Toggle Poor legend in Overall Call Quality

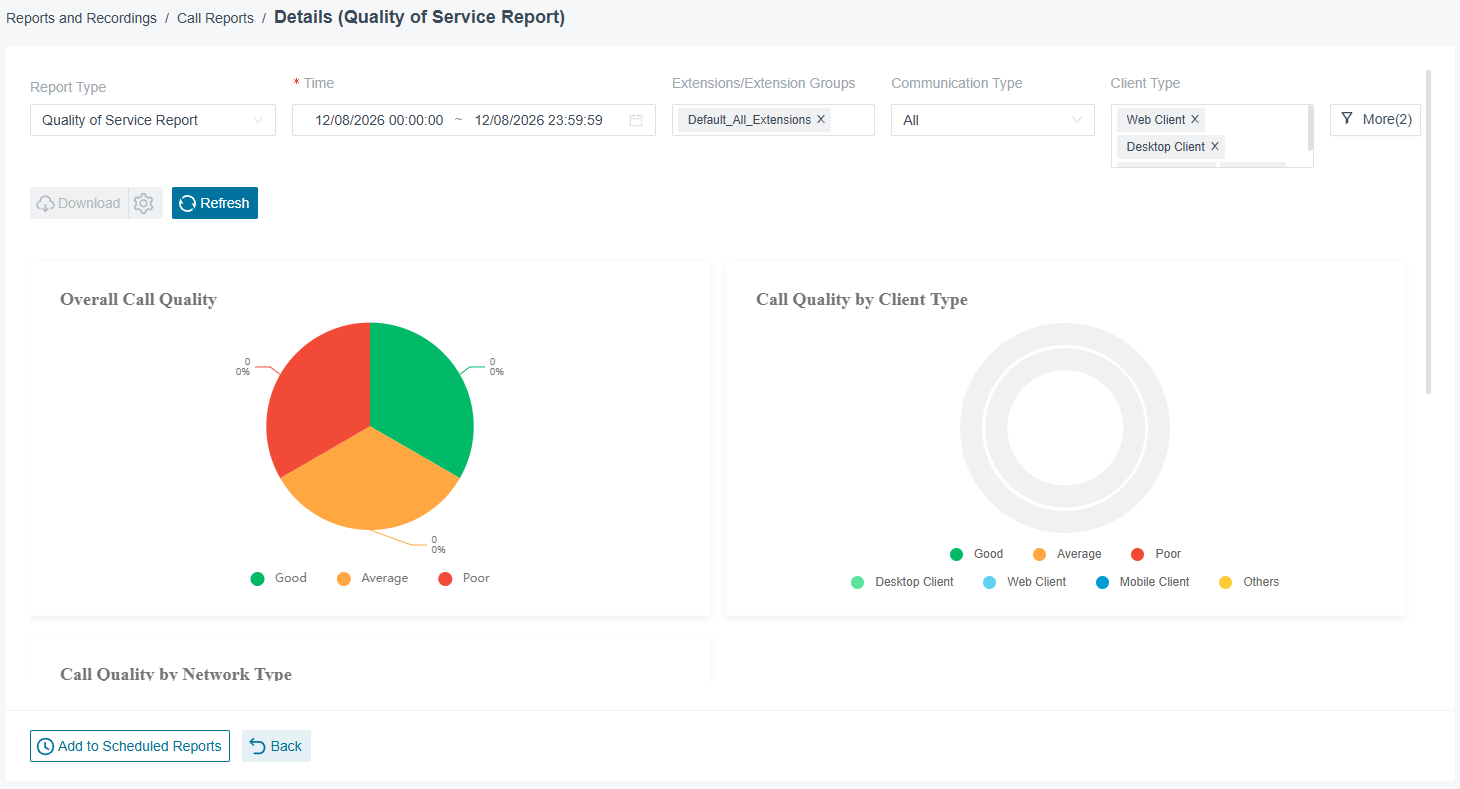click(x=464, y=578)
